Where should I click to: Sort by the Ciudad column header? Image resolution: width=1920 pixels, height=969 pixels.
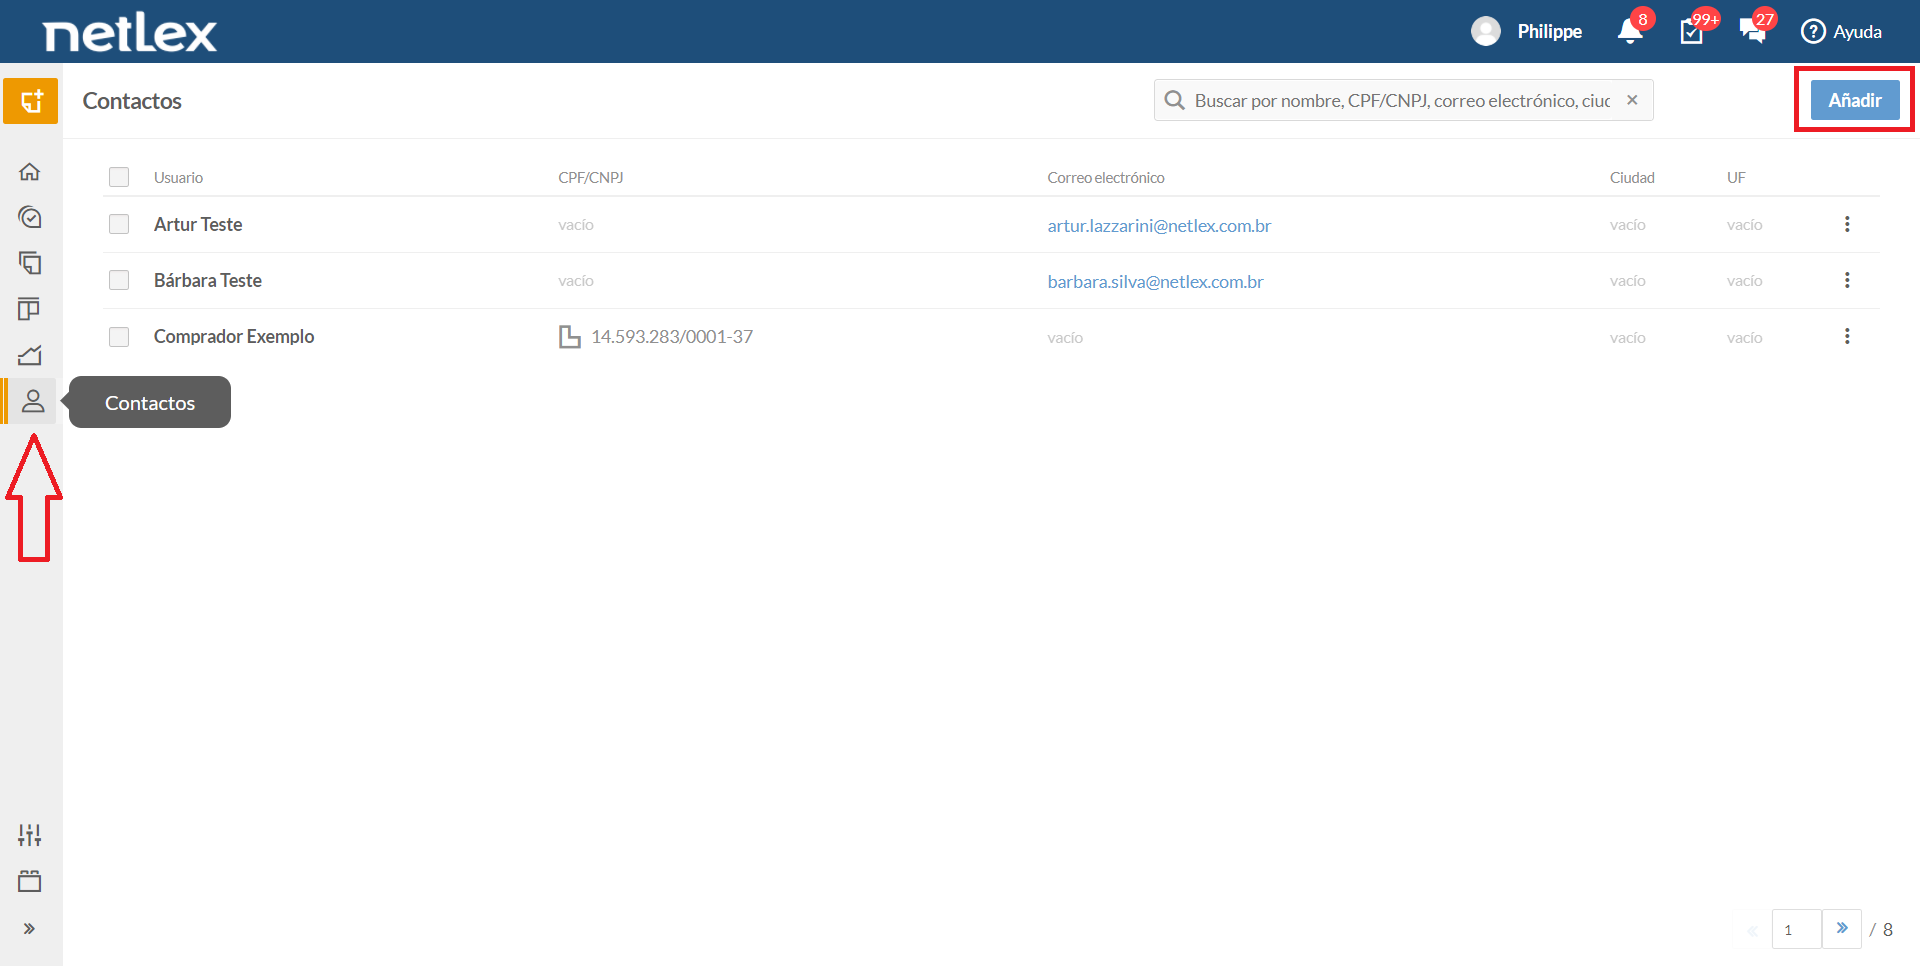pos(1632,178)
